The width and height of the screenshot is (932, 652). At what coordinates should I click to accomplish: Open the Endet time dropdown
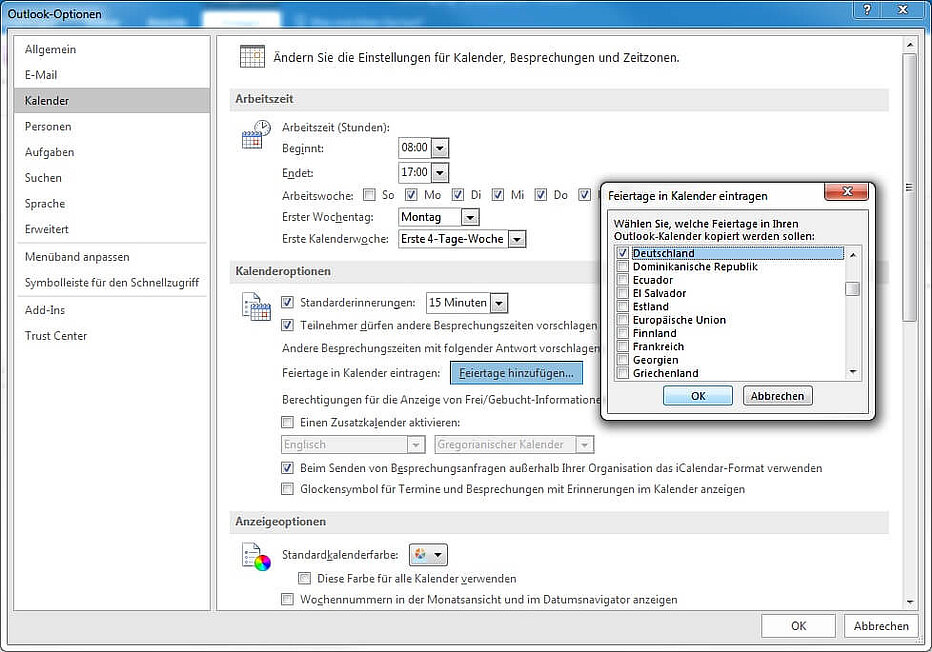(440, 173)
